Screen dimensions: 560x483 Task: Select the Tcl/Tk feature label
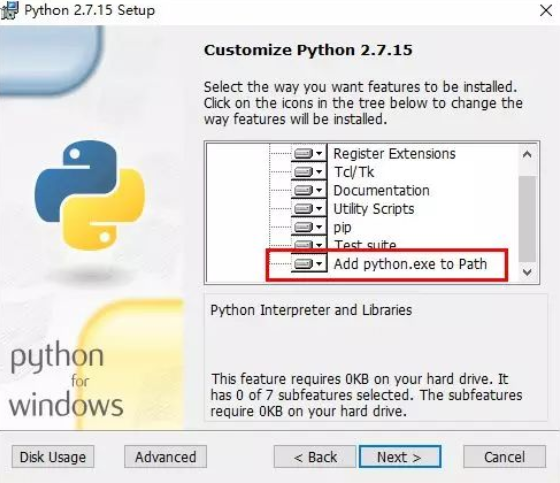coord(354,172)
